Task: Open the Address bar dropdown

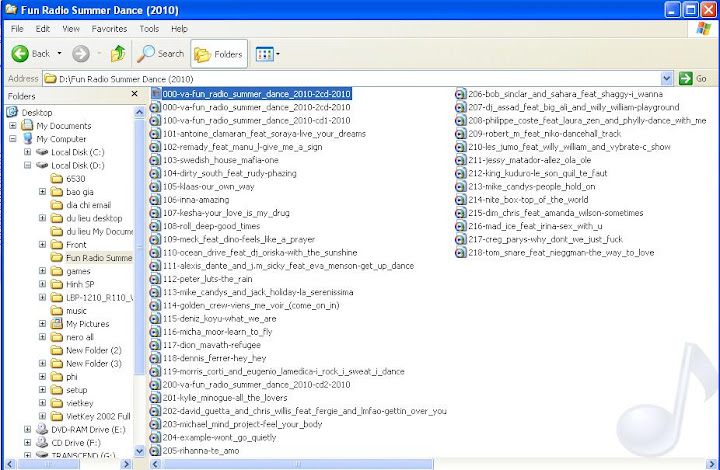Action: (667, 78)
